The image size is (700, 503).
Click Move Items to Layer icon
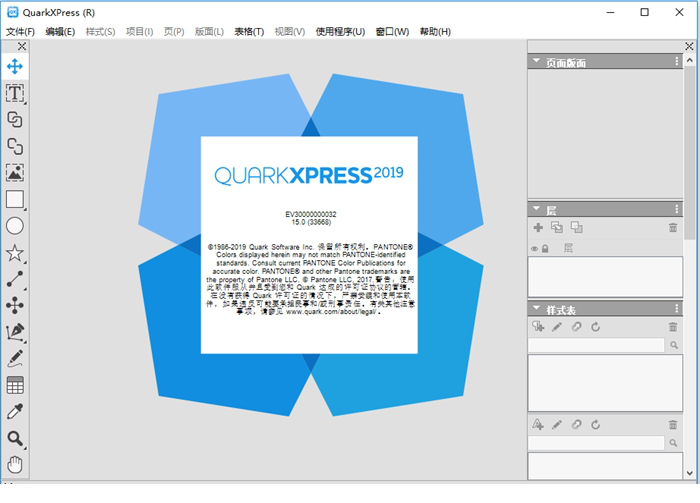pyautogui.click(x=576, y=228)
